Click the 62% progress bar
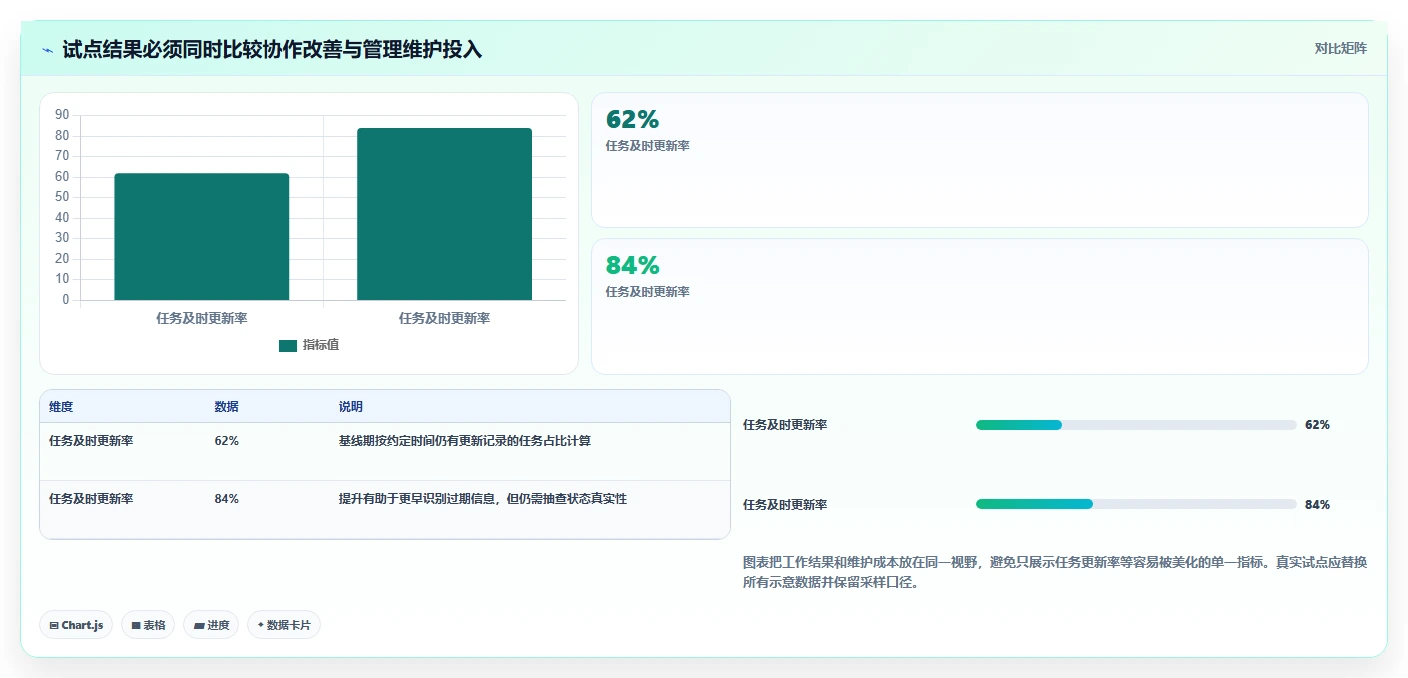The height and width of the screenshot is (678, 1408). [1136, 425]
